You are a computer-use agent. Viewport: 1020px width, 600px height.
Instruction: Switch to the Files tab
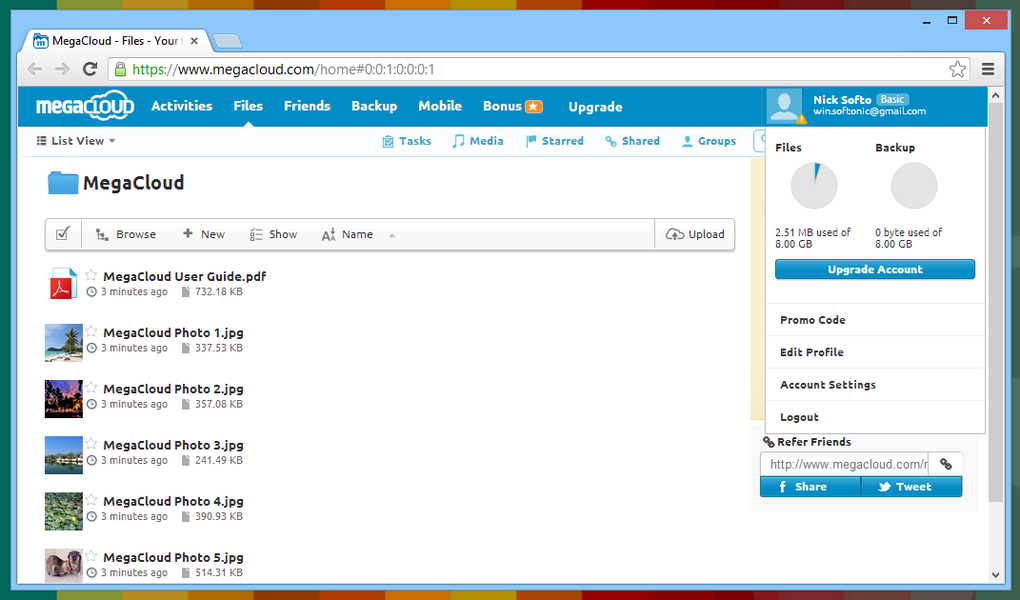pos(248,106)
